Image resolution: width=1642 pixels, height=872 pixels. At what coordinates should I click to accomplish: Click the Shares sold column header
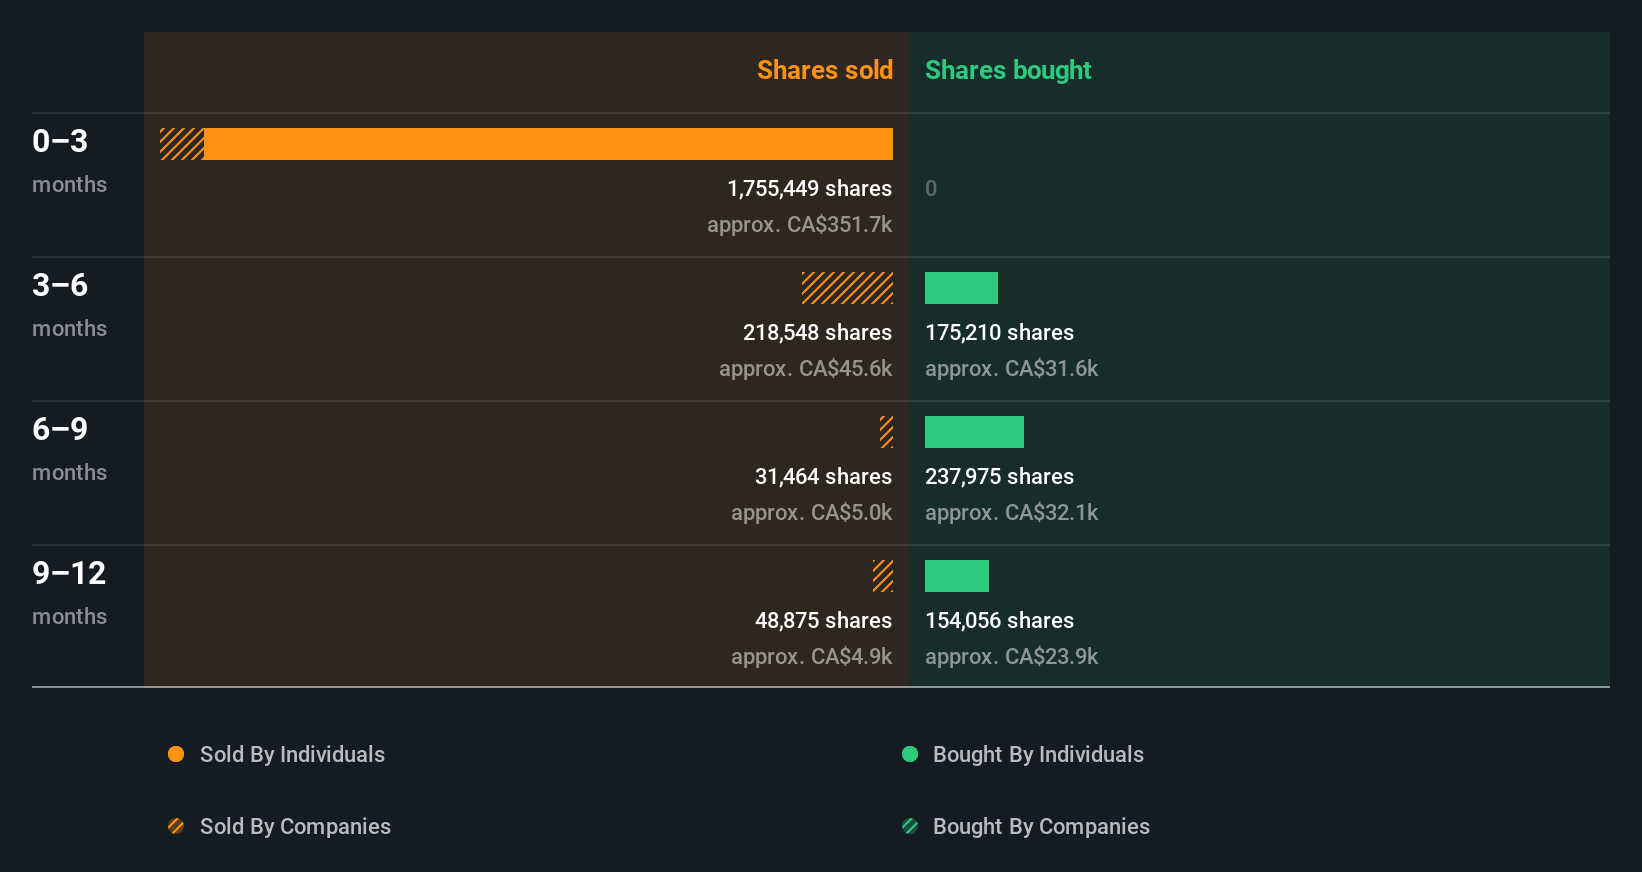pos(825,70)
